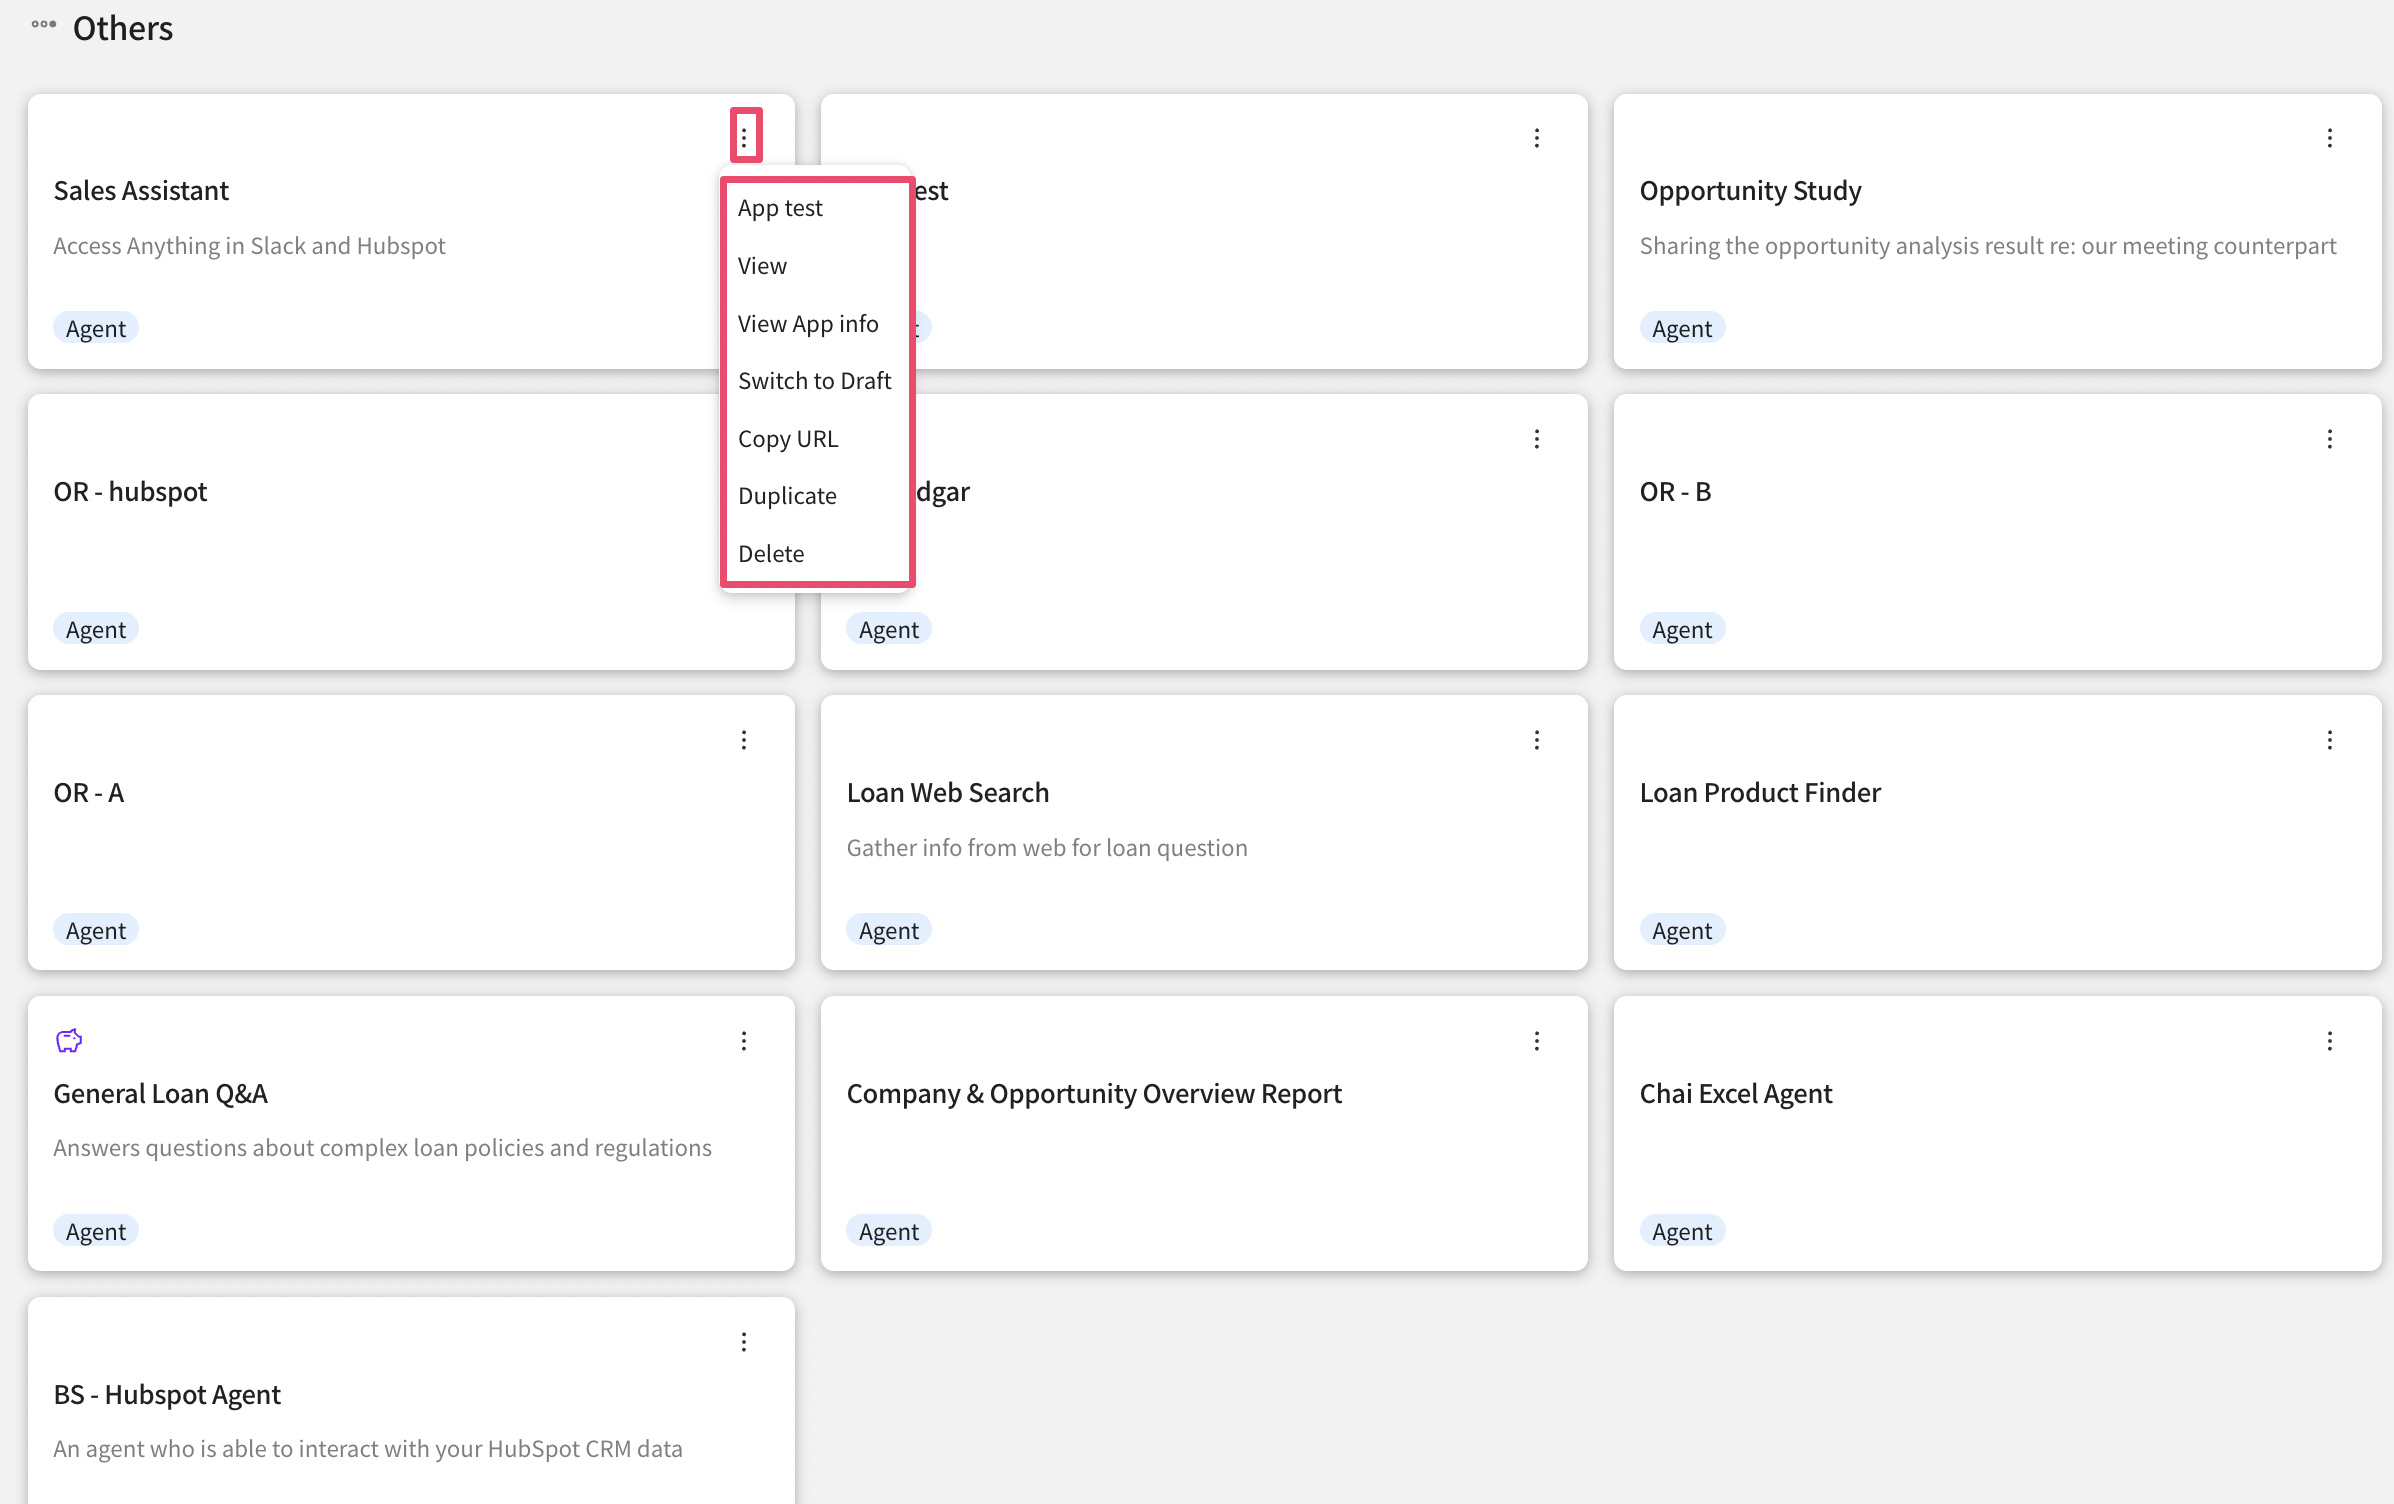2394x1504 pixels.
Task: Open BS - Hubspot Agent's options menu
Action: coord(744,1342)
